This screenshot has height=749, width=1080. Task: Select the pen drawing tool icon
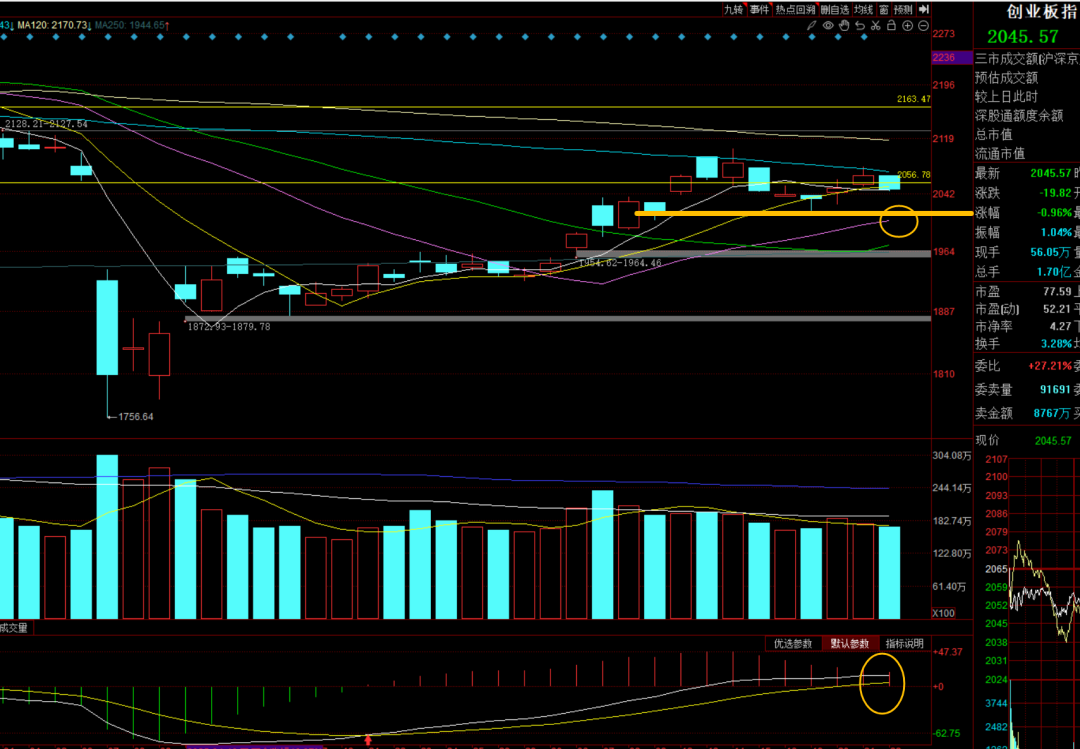click(812, 25)
